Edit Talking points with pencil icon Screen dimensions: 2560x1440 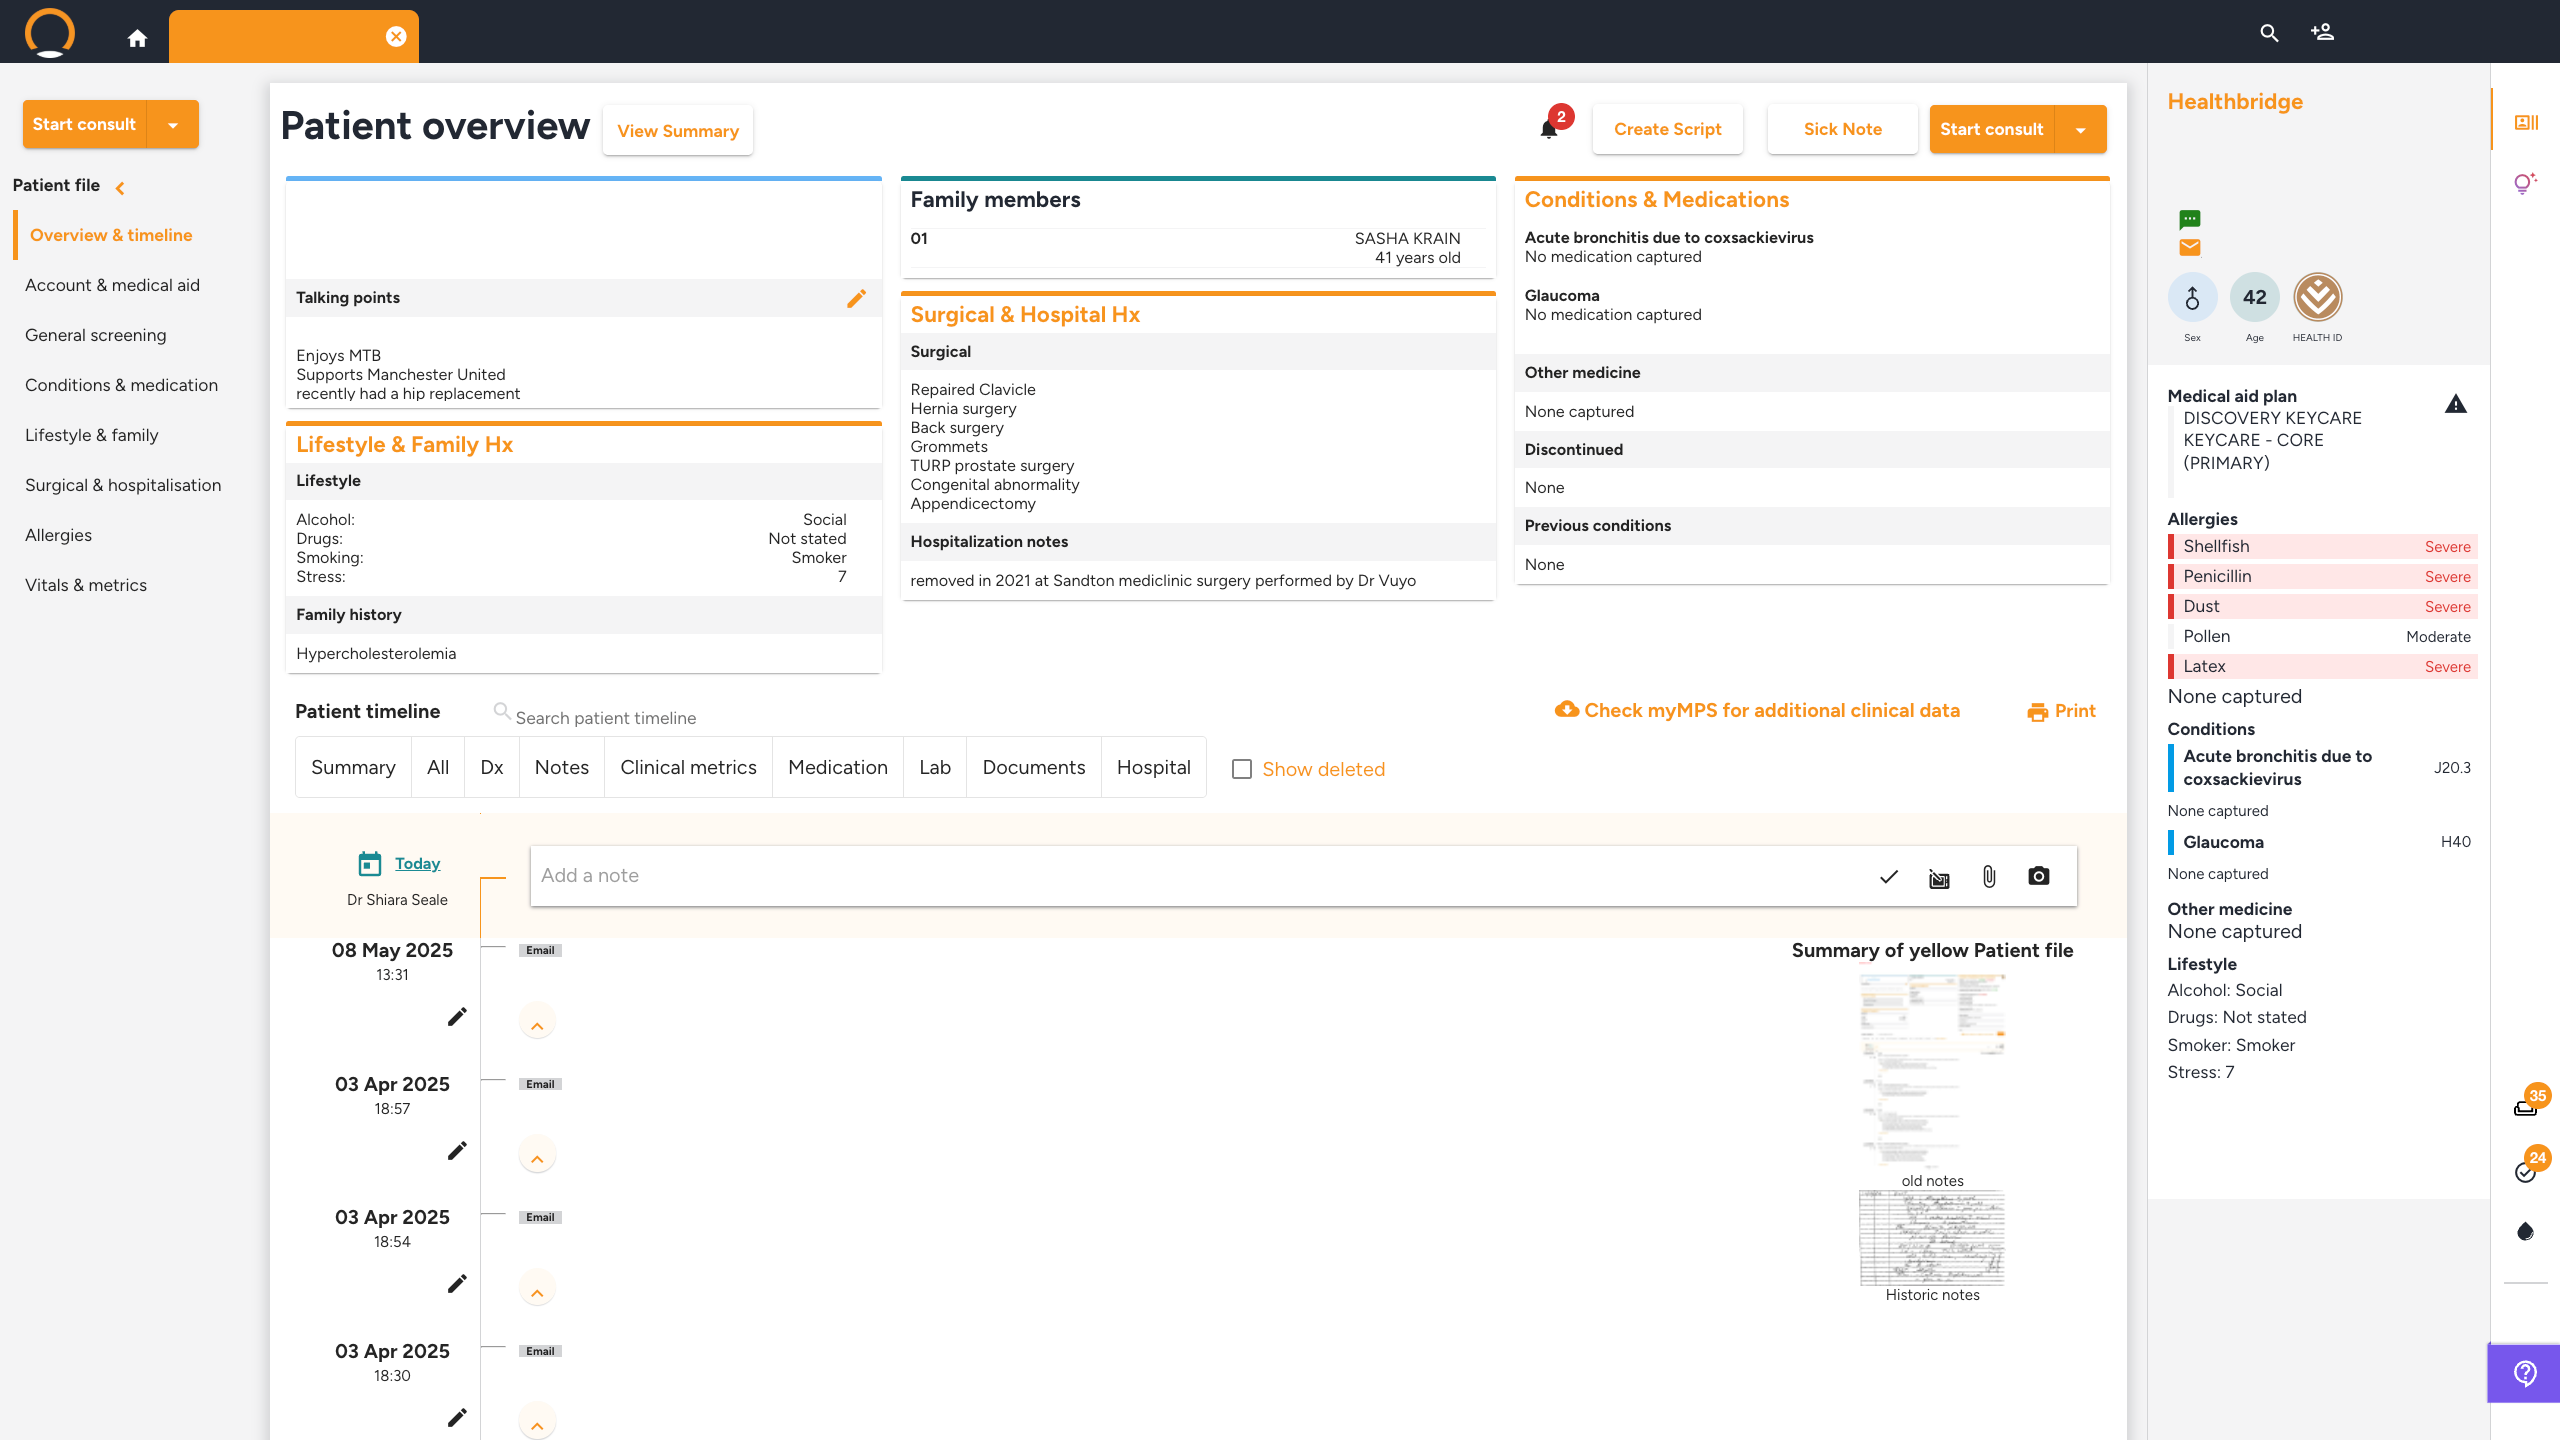(x=856, y=298)
